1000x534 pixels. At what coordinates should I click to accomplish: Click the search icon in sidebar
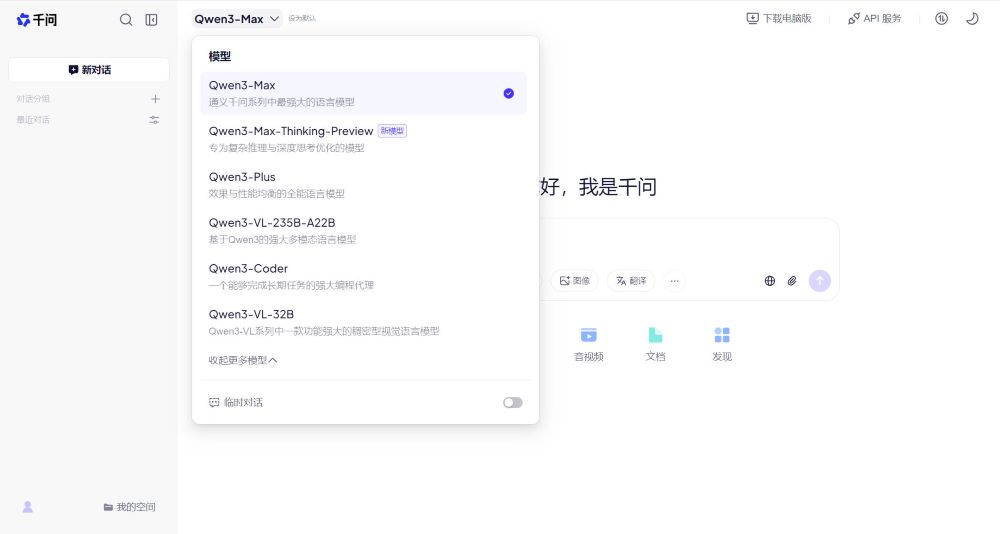click(126, 19)
